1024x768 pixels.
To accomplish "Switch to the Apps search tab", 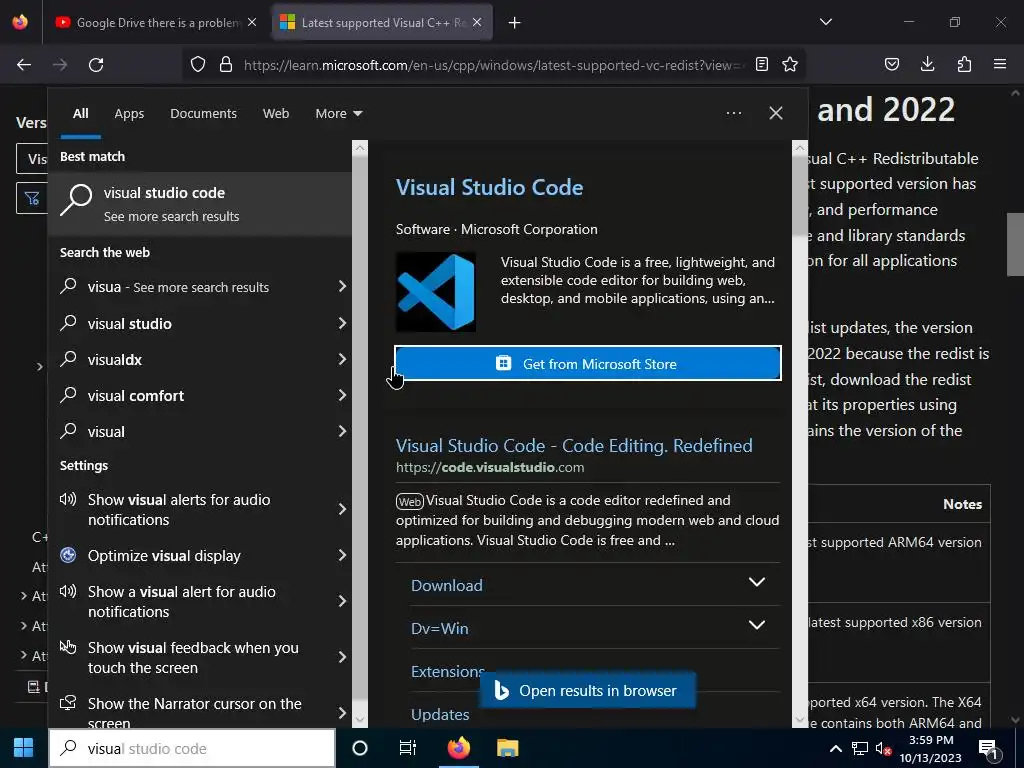I will coord(129,114).
